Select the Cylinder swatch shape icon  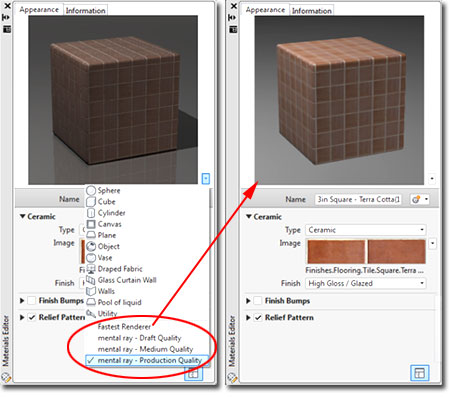coord(91,213)
